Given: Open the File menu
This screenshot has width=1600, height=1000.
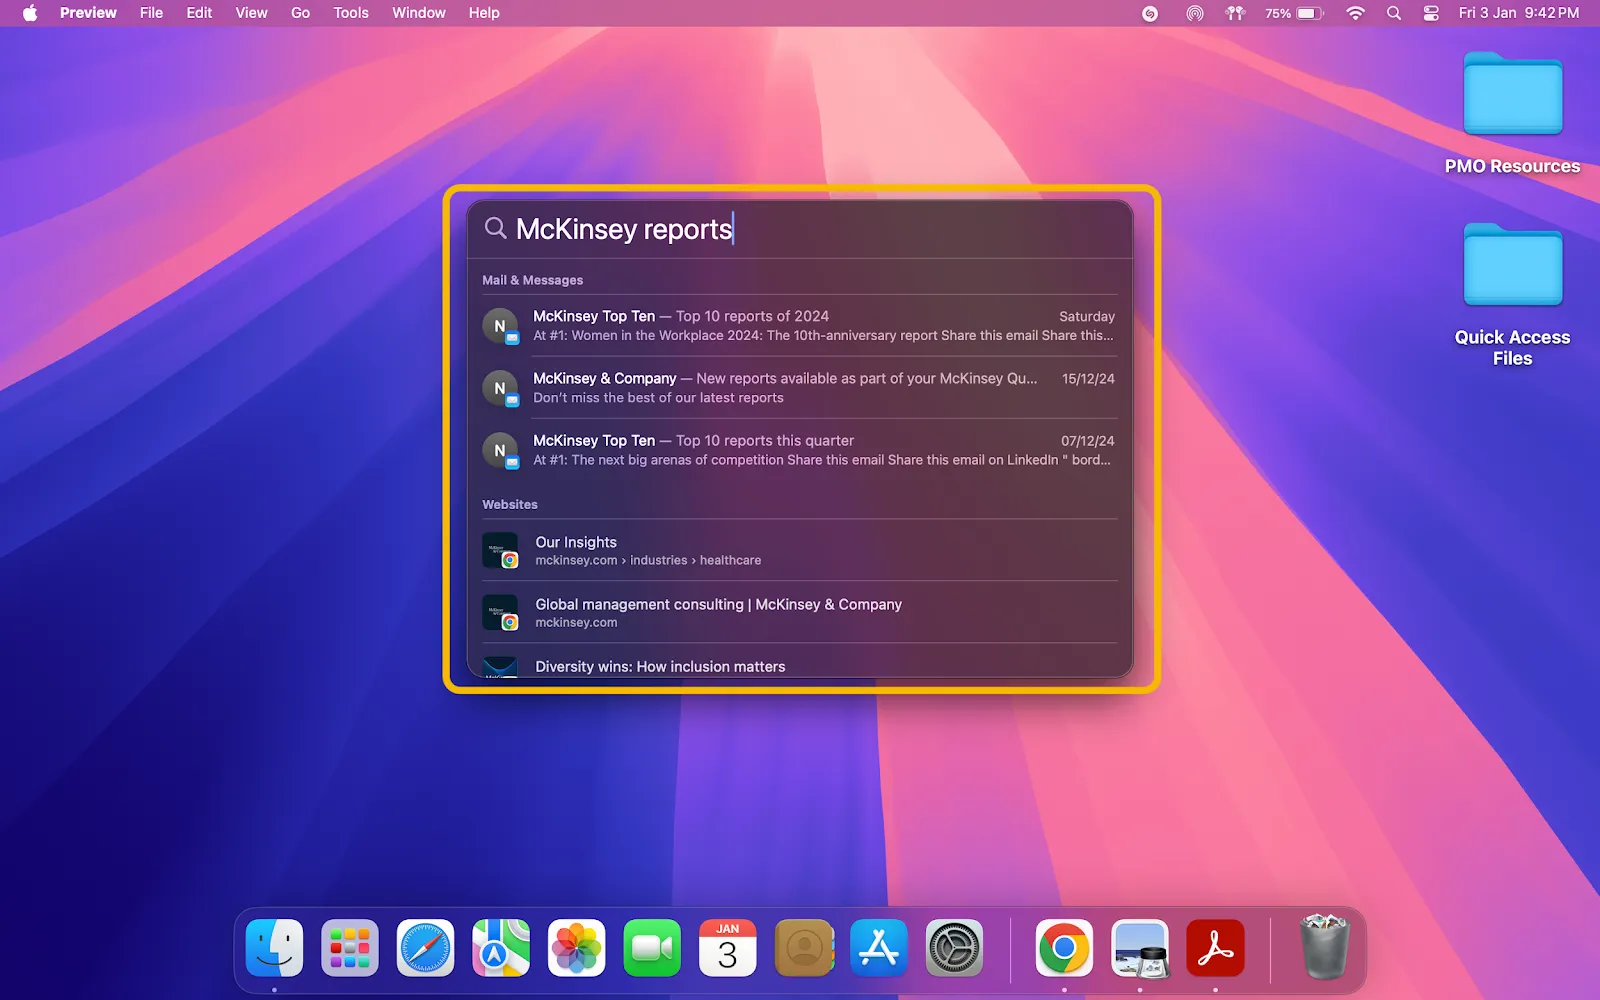Looking at the screenshot, I should [151, 13].
